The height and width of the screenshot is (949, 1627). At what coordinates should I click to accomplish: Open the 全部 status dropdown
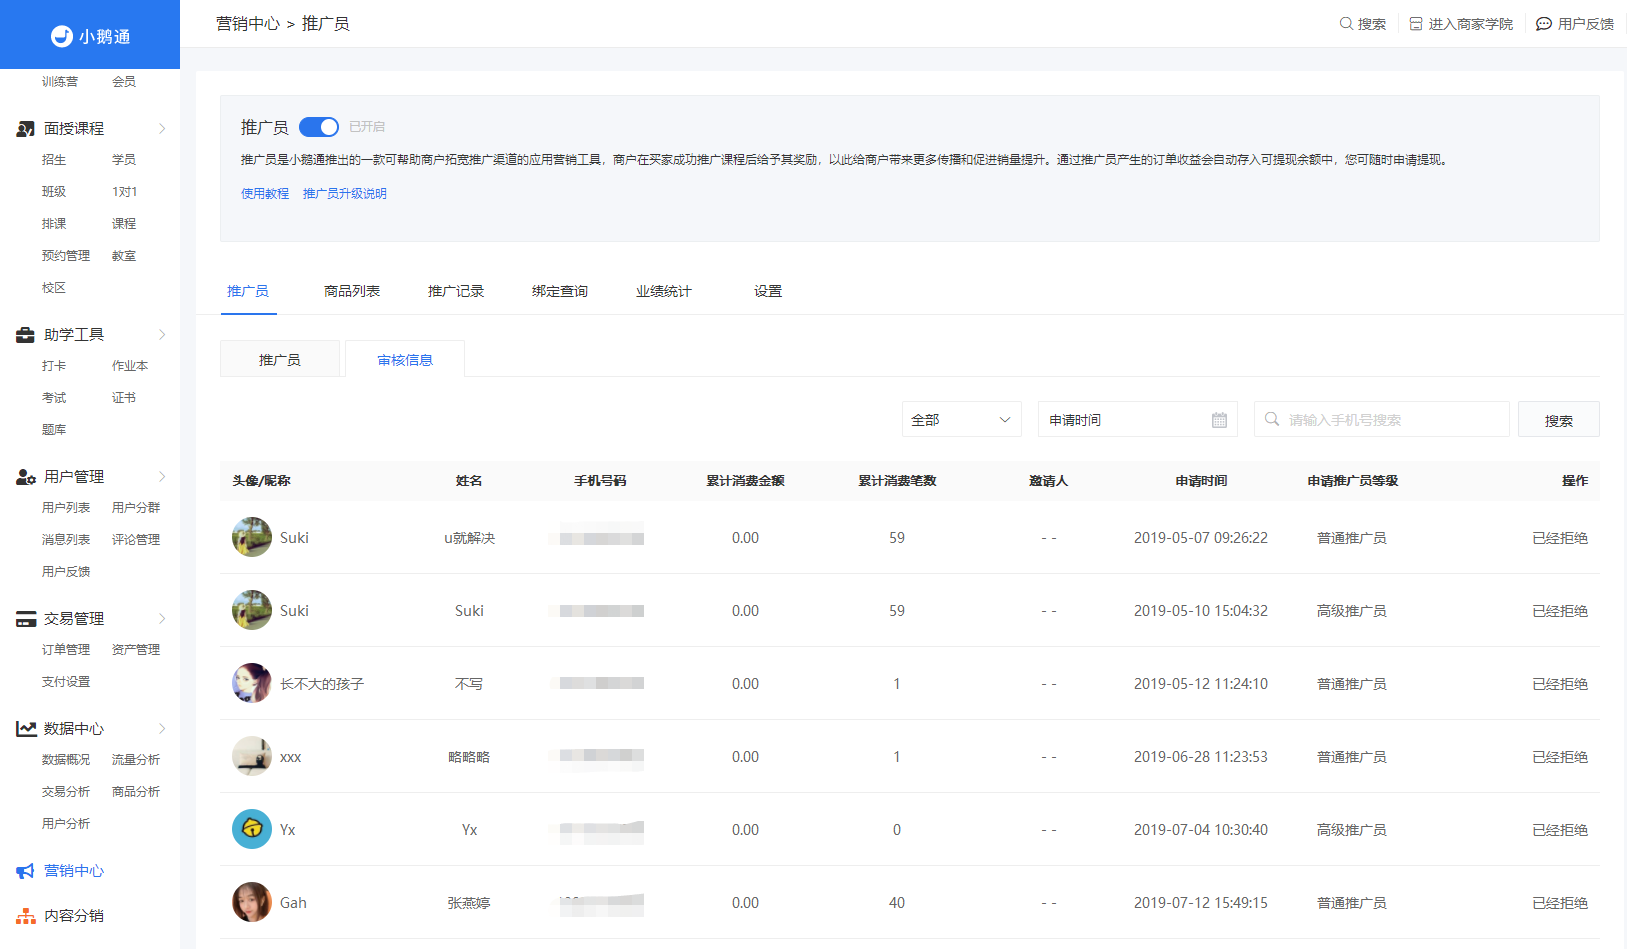961,419
